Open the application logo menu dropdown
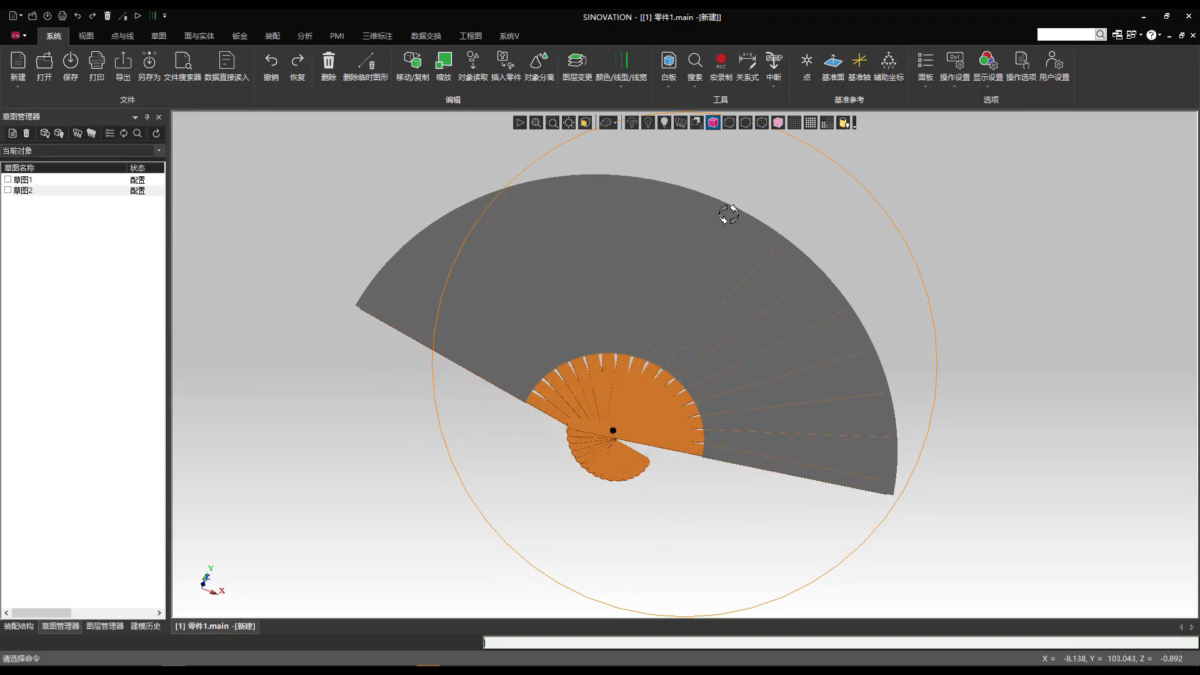 [x=18, y=35]
